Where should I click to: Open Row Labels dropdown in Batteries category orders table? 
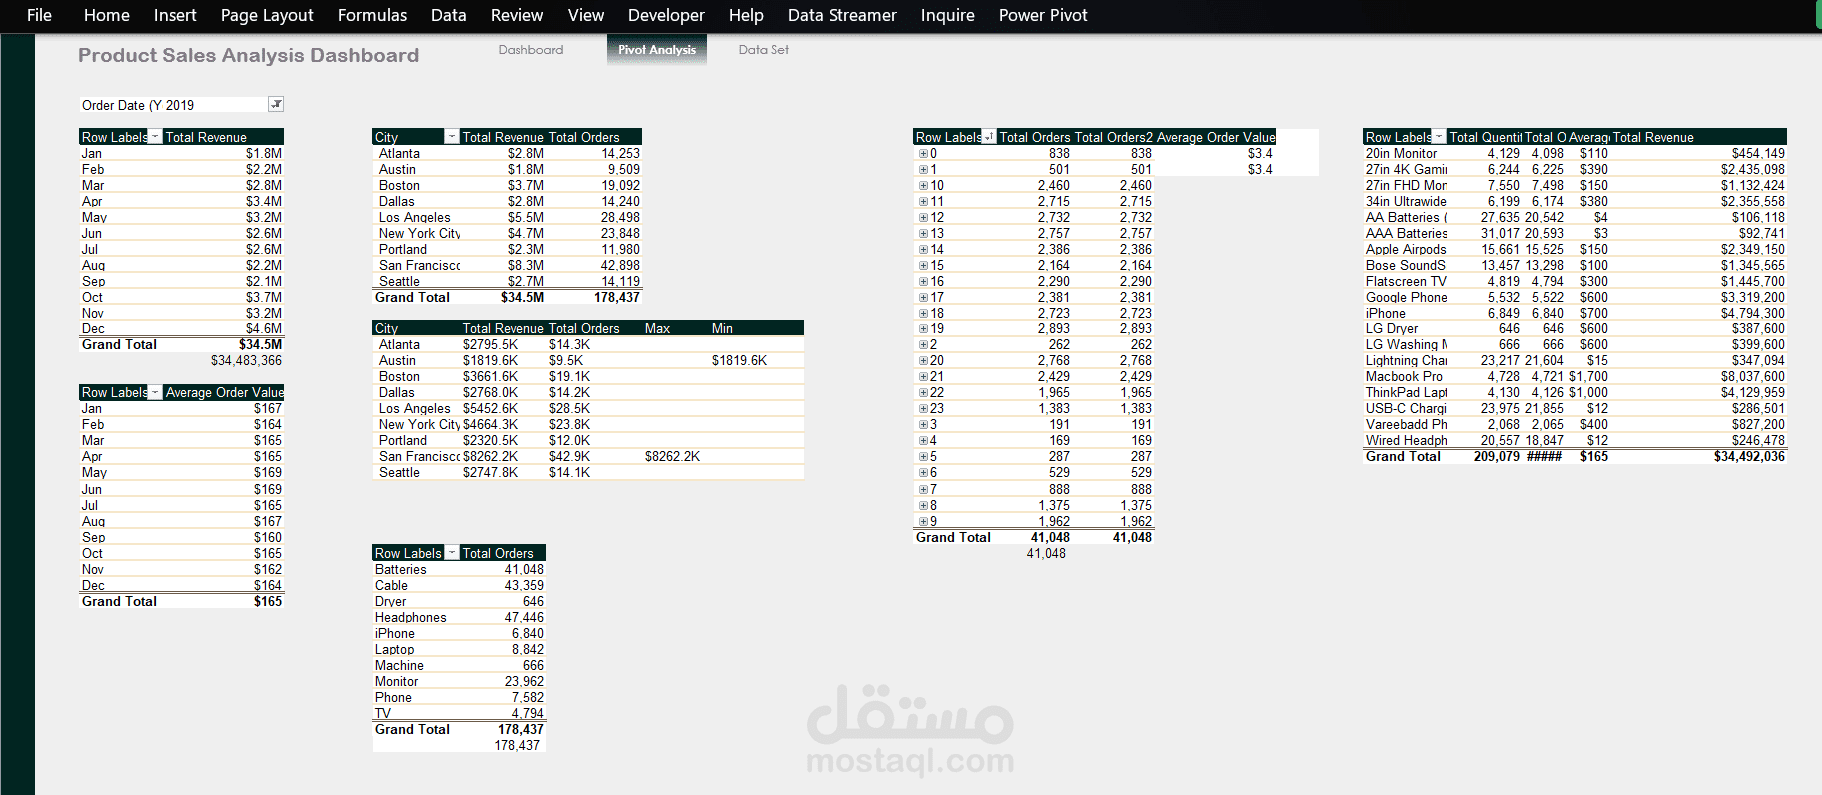tap(452, 553)
